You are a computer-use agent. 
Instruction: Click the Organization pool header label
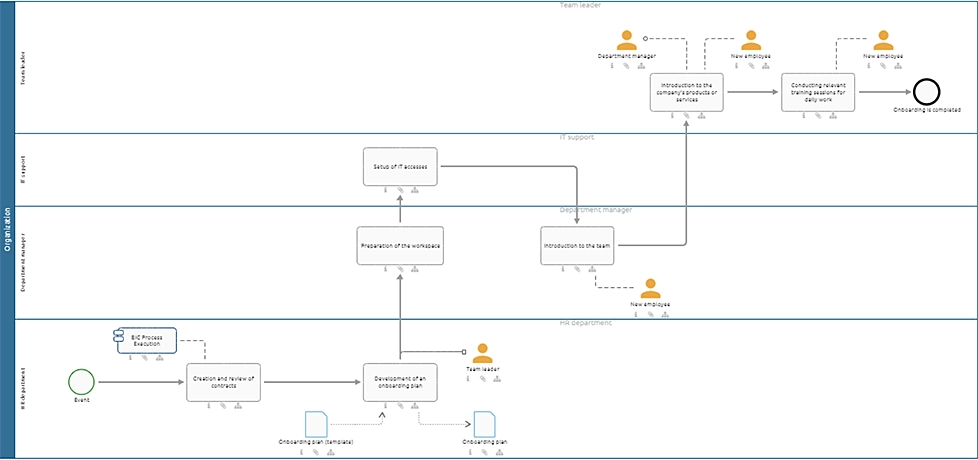[7, 230]
